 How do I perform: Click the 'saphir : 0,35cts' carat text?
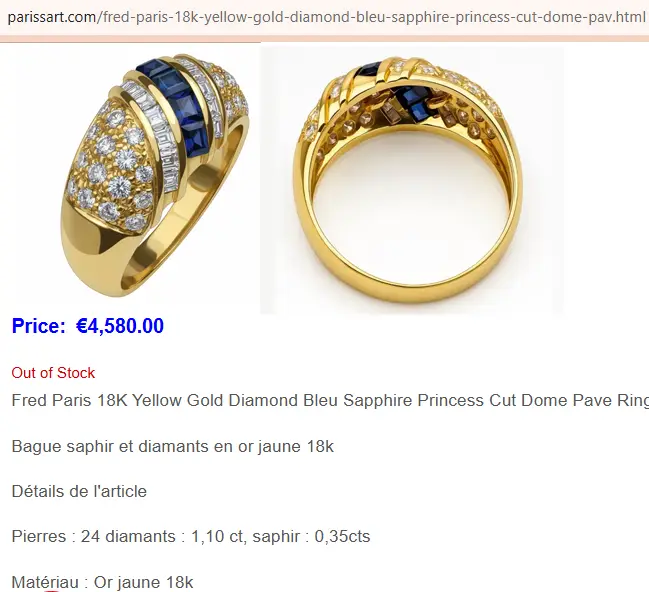tap(311, 537)
